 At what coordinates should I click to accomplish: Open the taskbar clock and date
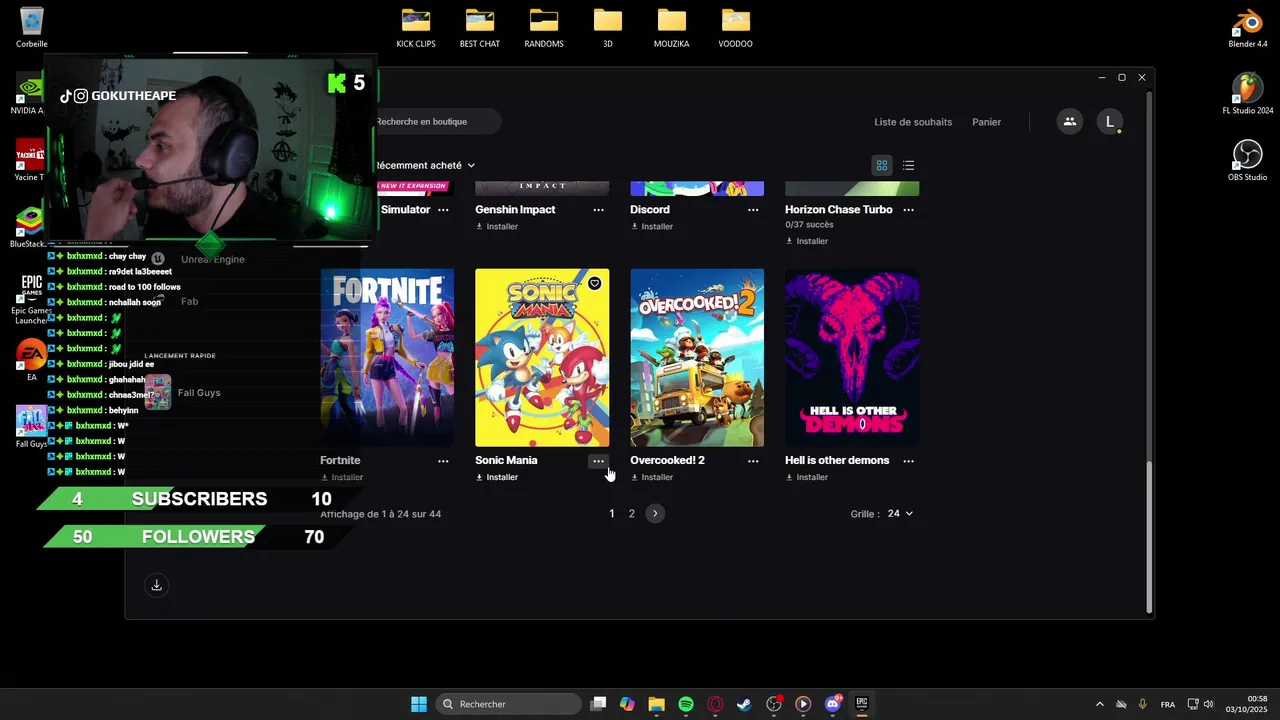(x=1246, y=704)
